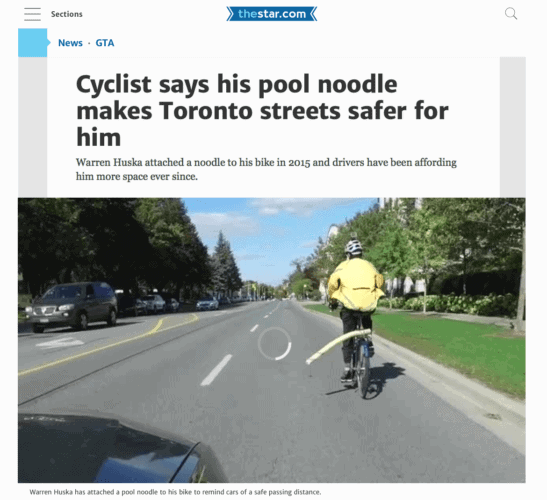Screen dimensions: 547x500
Task: Click the grey margin strip right of the headline
Action: 512,127
